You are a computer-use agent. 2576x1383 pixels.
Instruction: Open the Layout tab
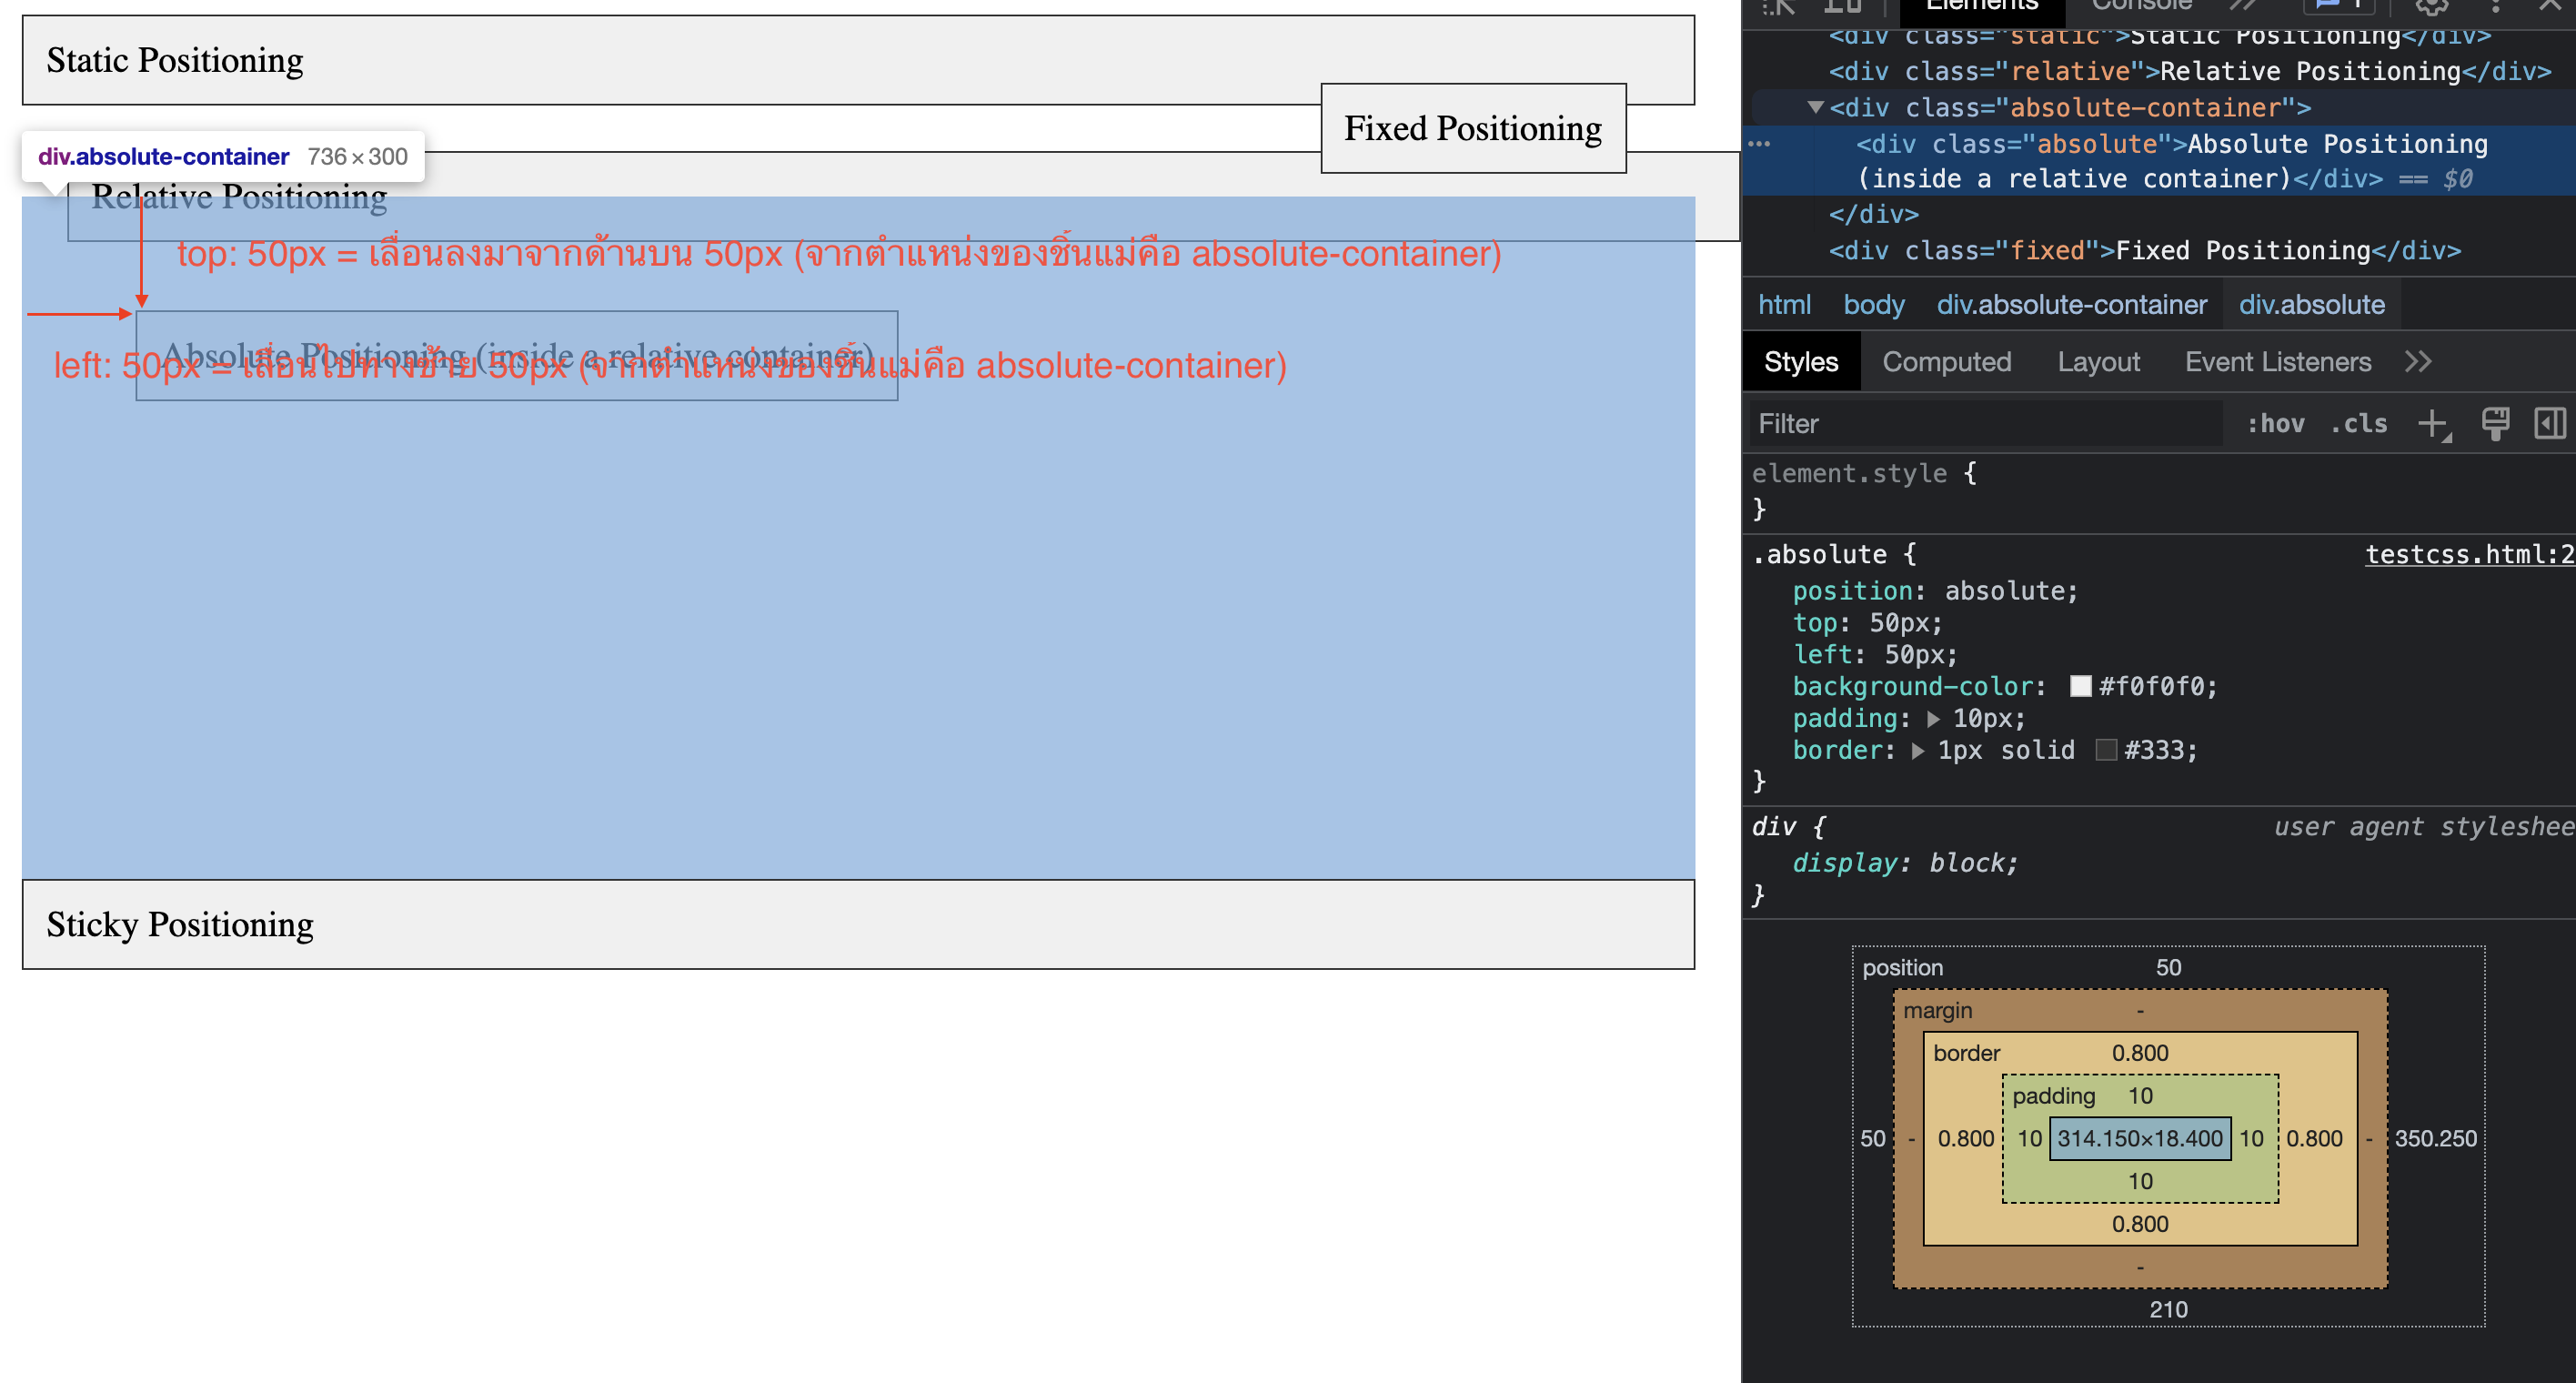[2098, 362]
